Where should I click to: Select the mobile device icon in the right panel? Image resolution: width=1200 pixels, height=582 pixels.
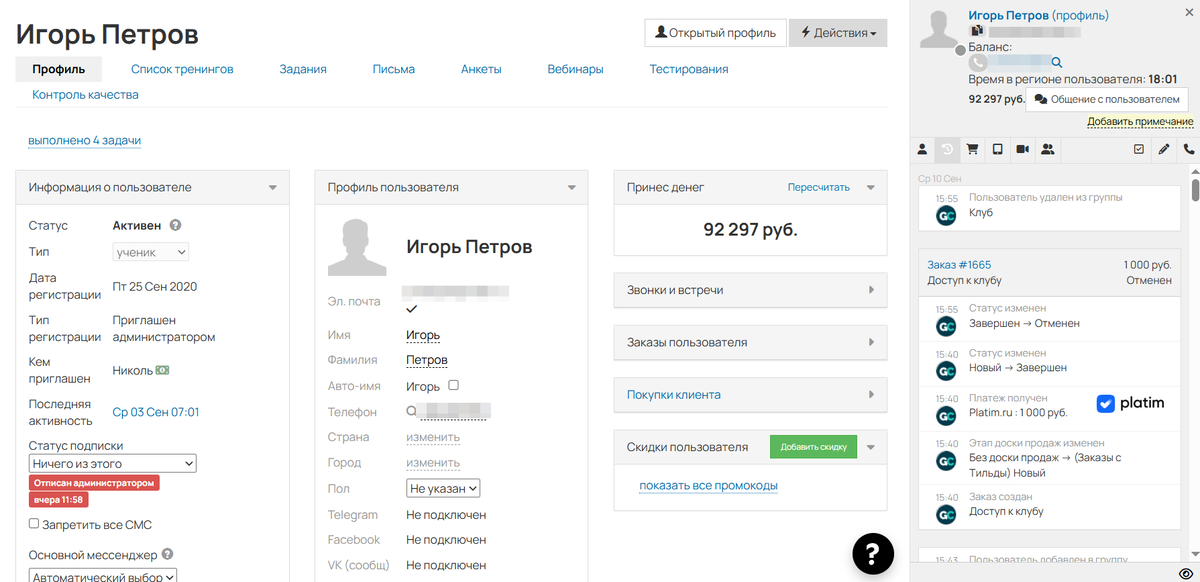997,149
